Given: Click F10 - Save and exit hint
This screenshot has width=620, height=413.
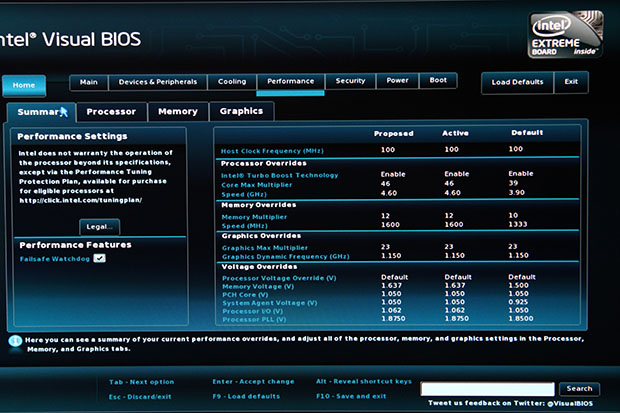Looking at the screenshot, I should (351, 396).
